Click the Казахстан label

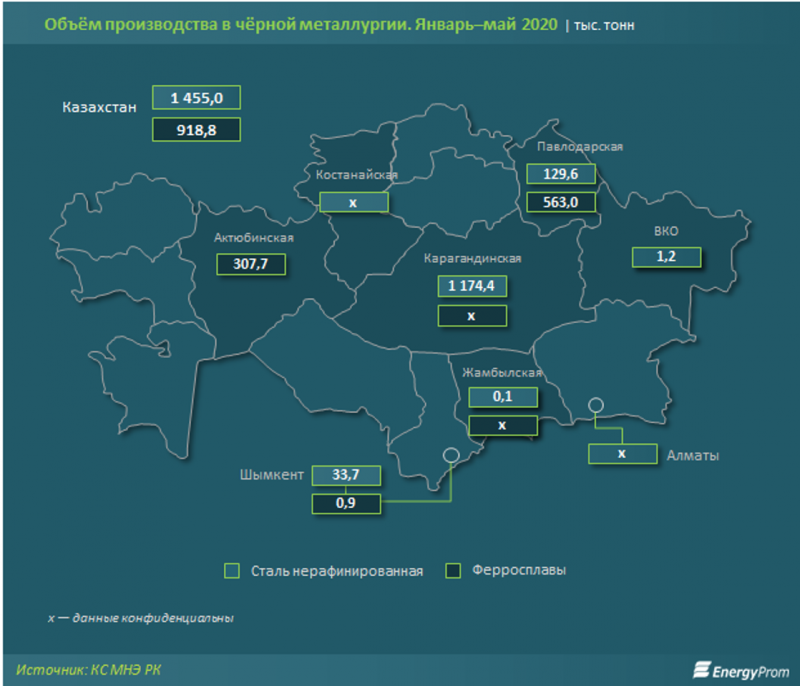(99, 108)
